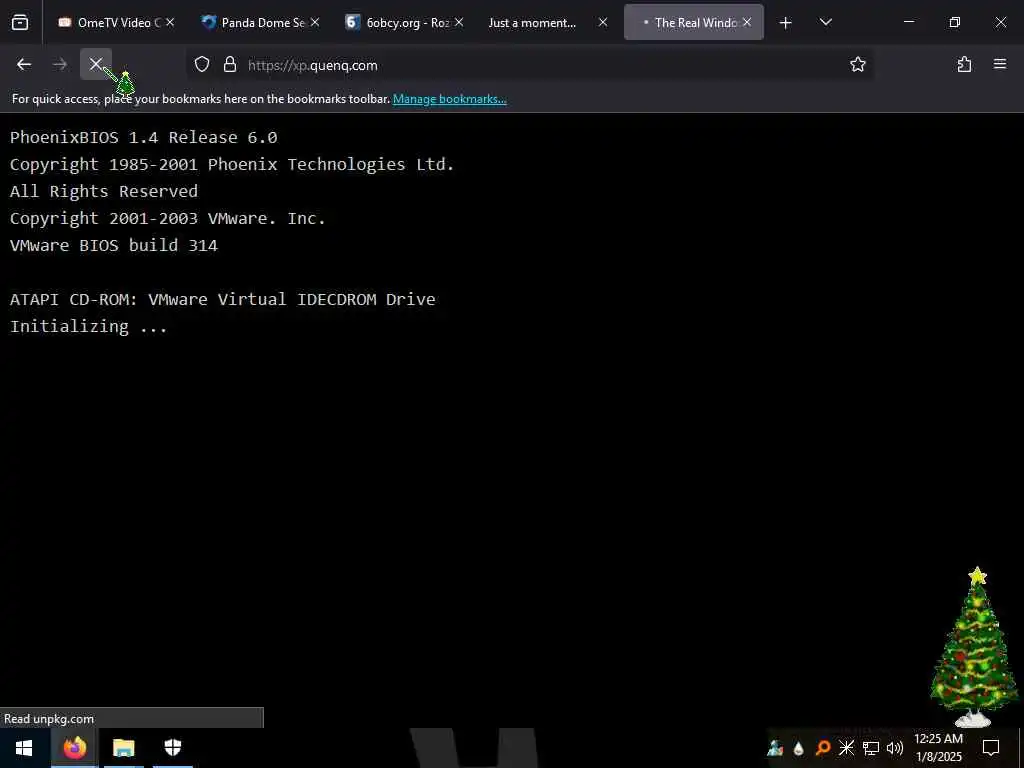This screenshot has height=768, width=1024.
Task: Open tracking protection shield icon
Action: click(202, 64)
